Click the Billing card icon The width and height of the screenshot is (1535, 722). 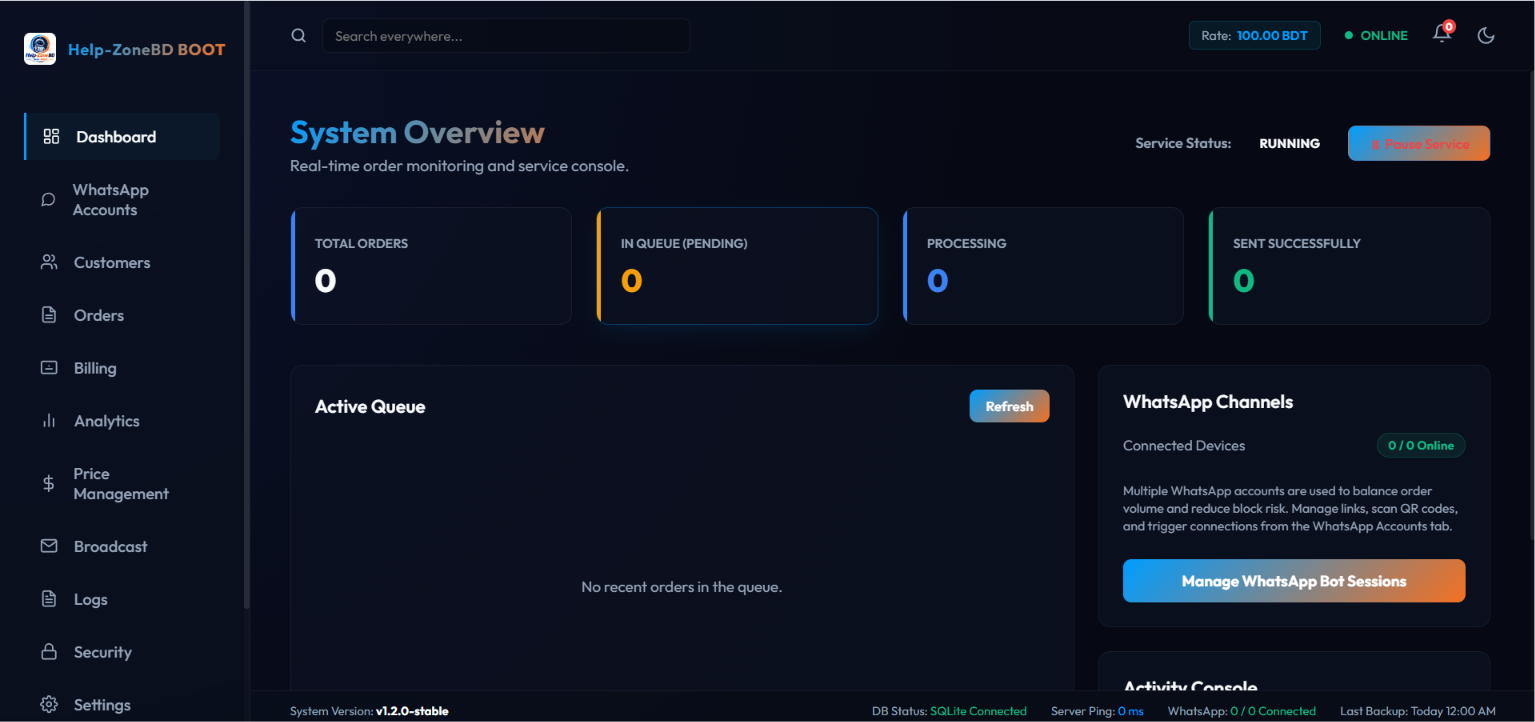(x=48, y=368)
